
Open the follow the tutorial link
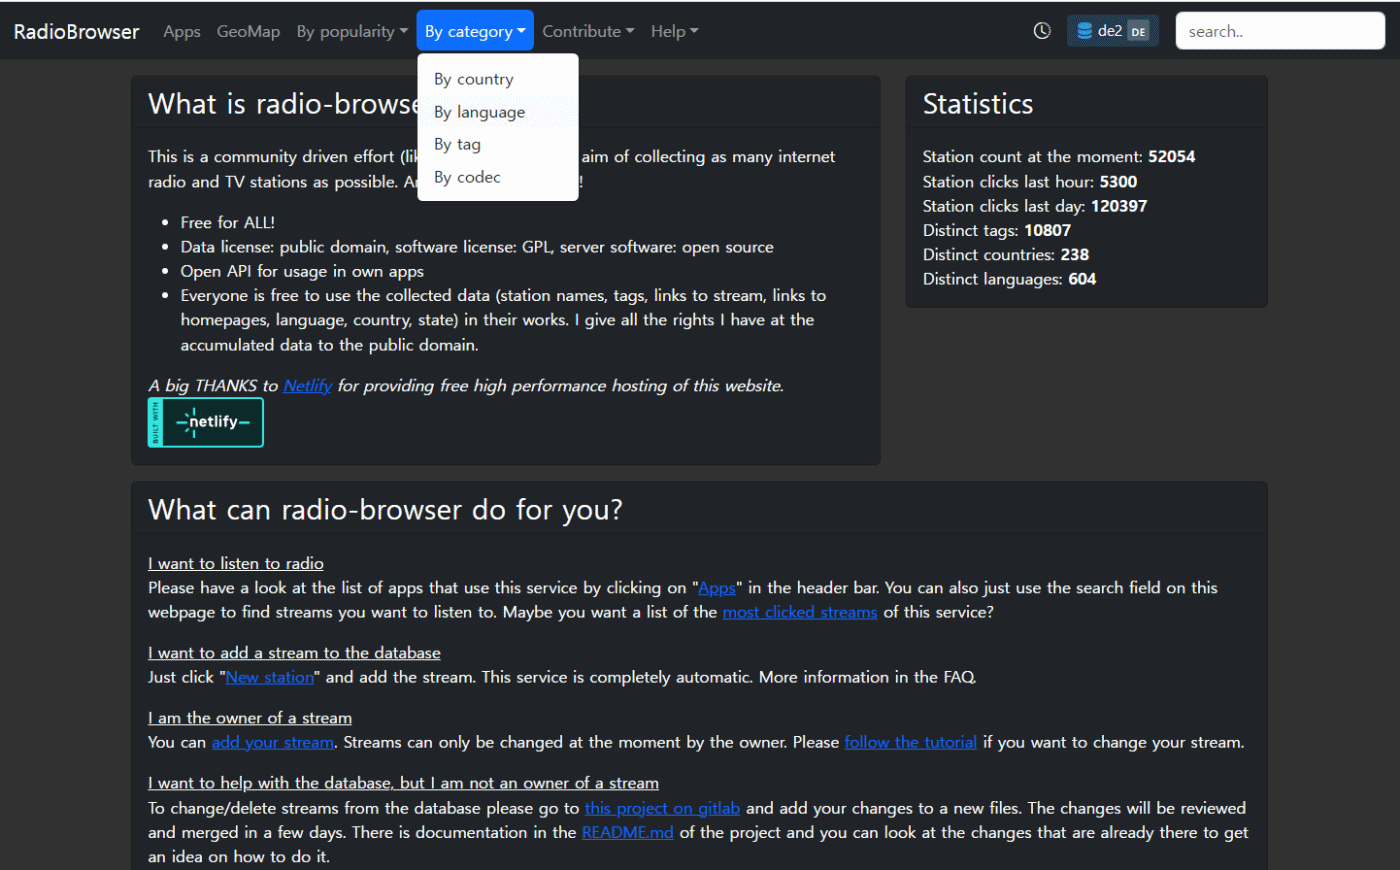coord(910,742)
